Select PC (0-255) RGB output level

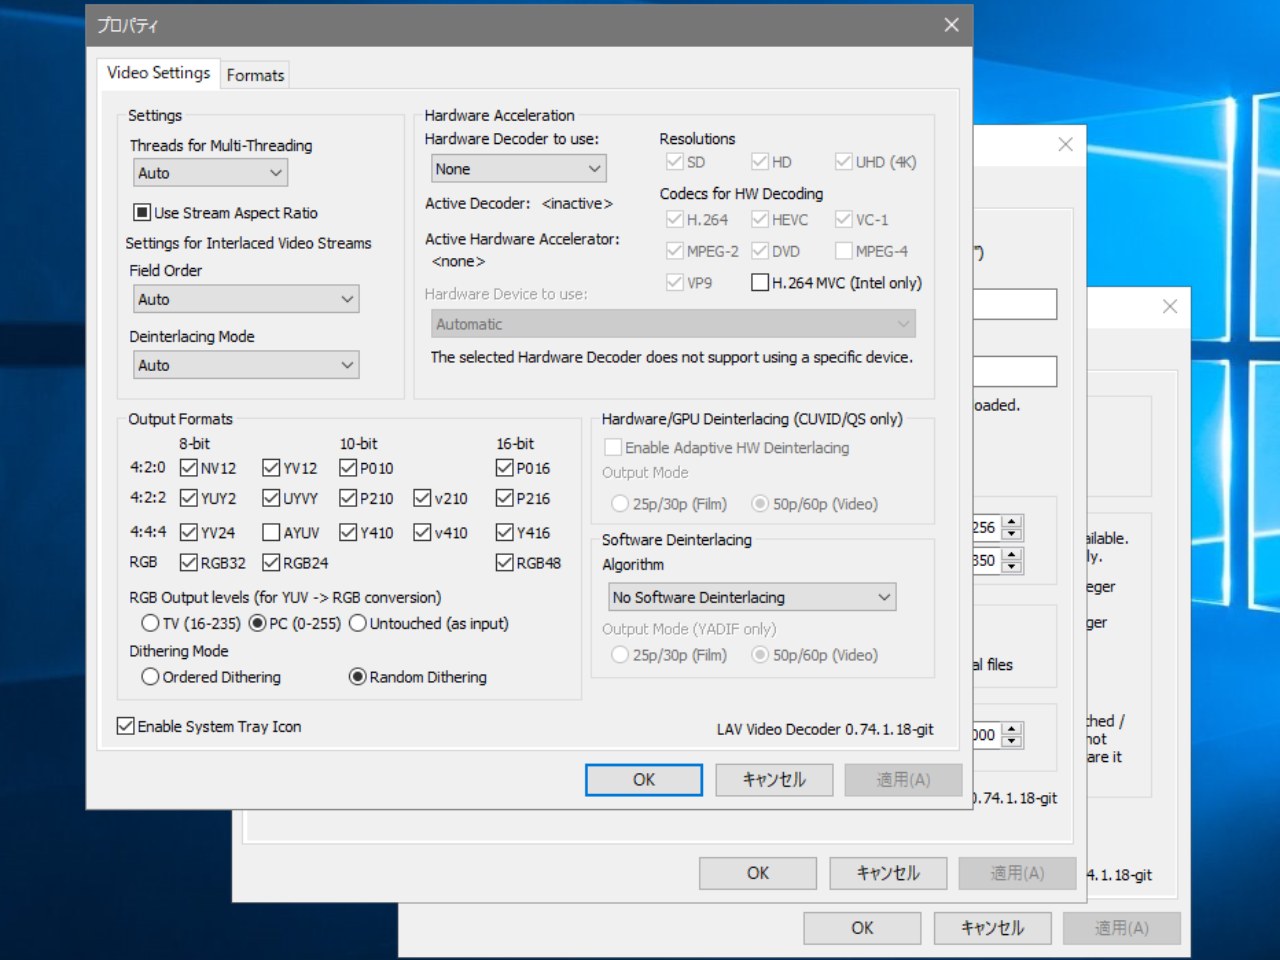(257, 623)
